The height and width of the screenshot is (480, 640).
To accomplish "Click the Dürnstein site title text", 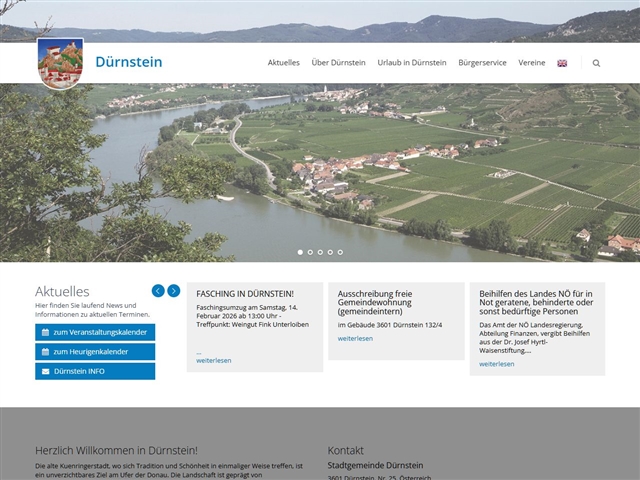I will tap(128, 62).
